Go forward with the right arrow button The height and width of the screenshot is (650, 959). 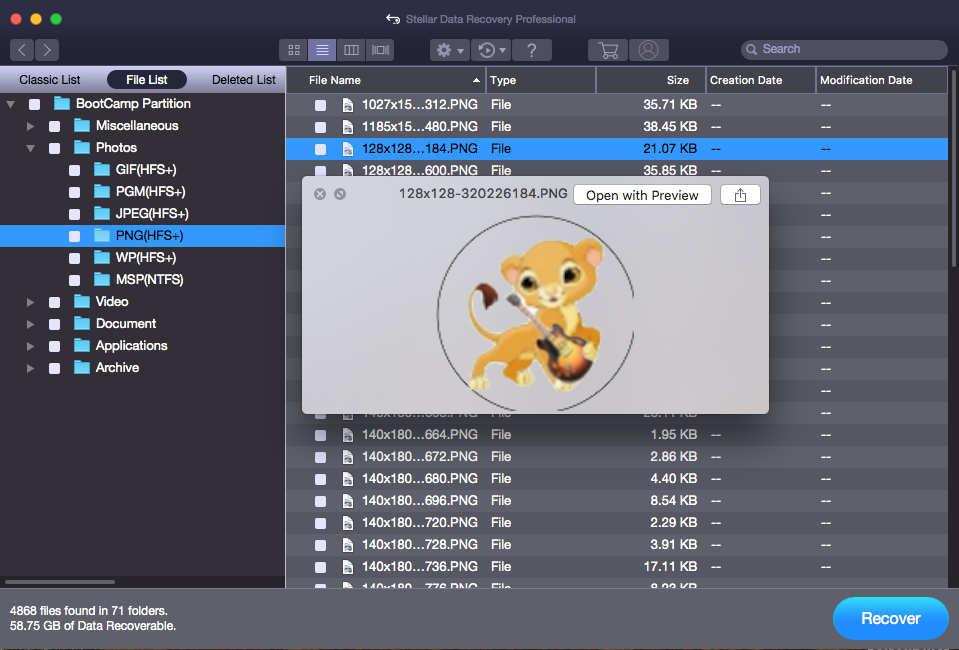click(x=47, y=50)
